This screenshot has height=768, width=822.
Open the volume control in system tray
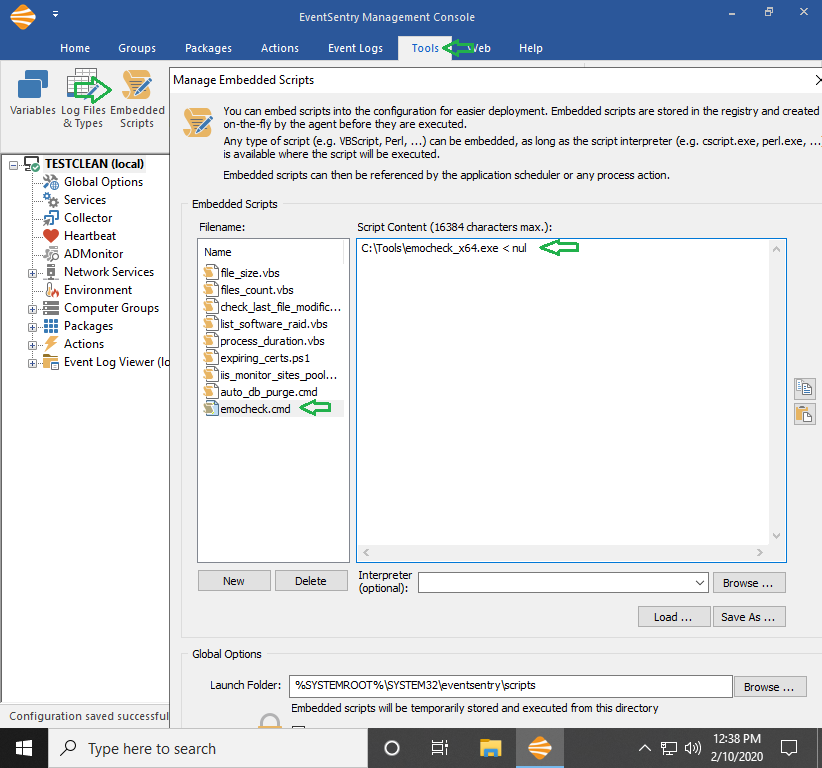(x=693, y=748)
